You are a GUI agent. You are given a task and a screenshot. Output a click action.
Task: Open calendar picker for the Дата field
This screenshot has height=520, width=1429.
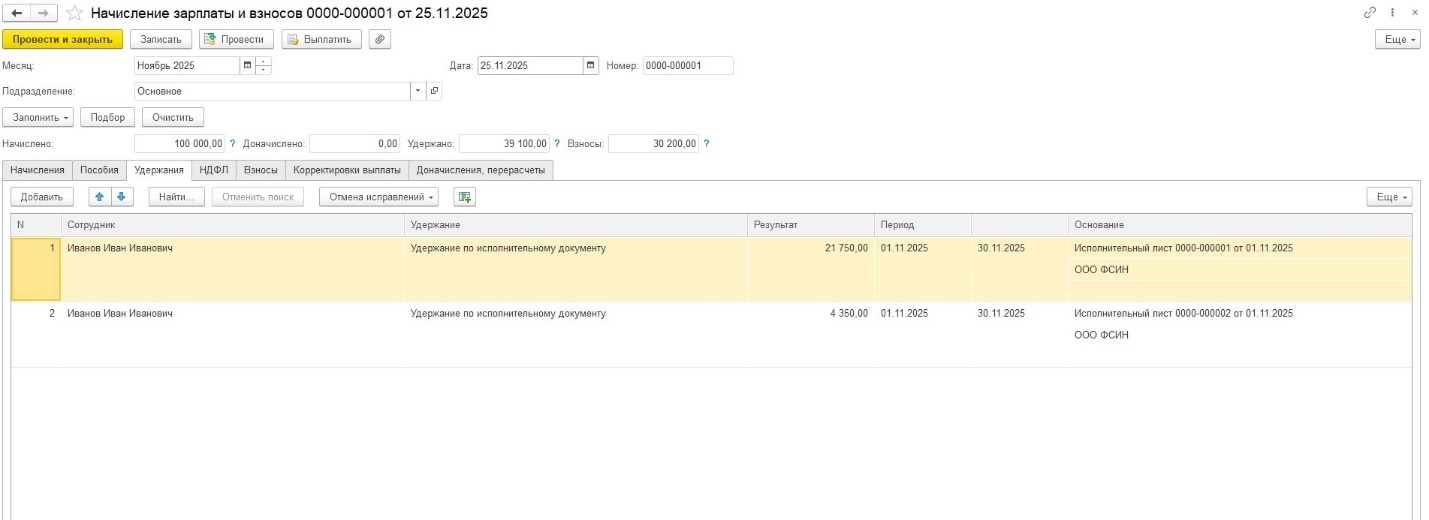[x=591, y=66]
